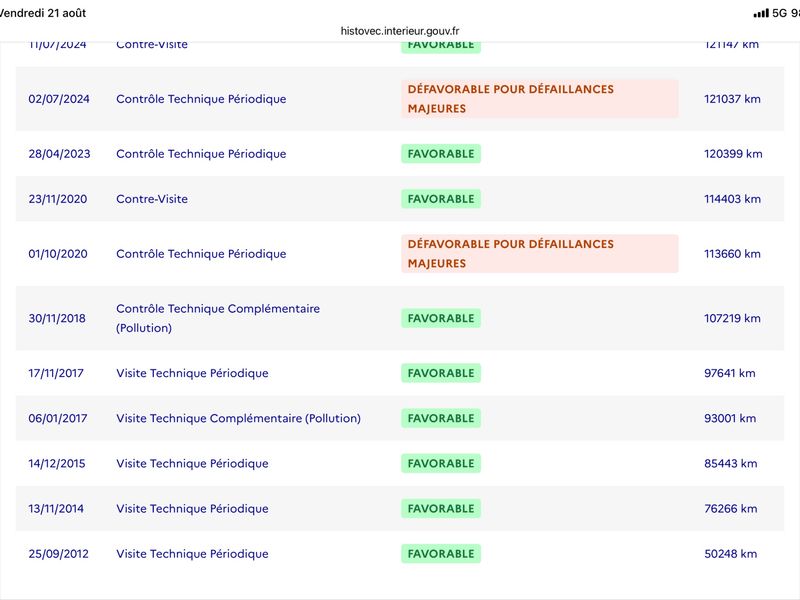Viewport: 800px width, 600px height.
Task: Select the 13/11/2014 Visite Technique Périodique row
Action: coord(399,509)
